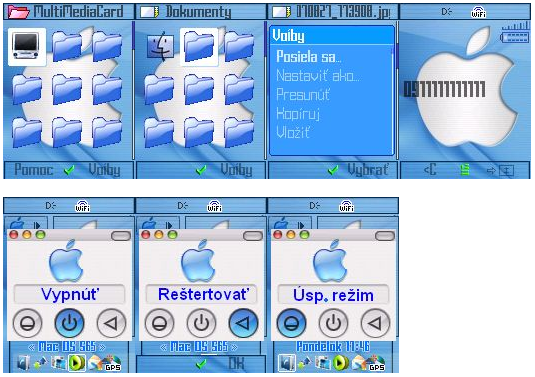Image resolution: width=535 pixels, height=377 pixels.
Task: Click the 'Reštartovať' label field
Action: [x=201, y=294]
